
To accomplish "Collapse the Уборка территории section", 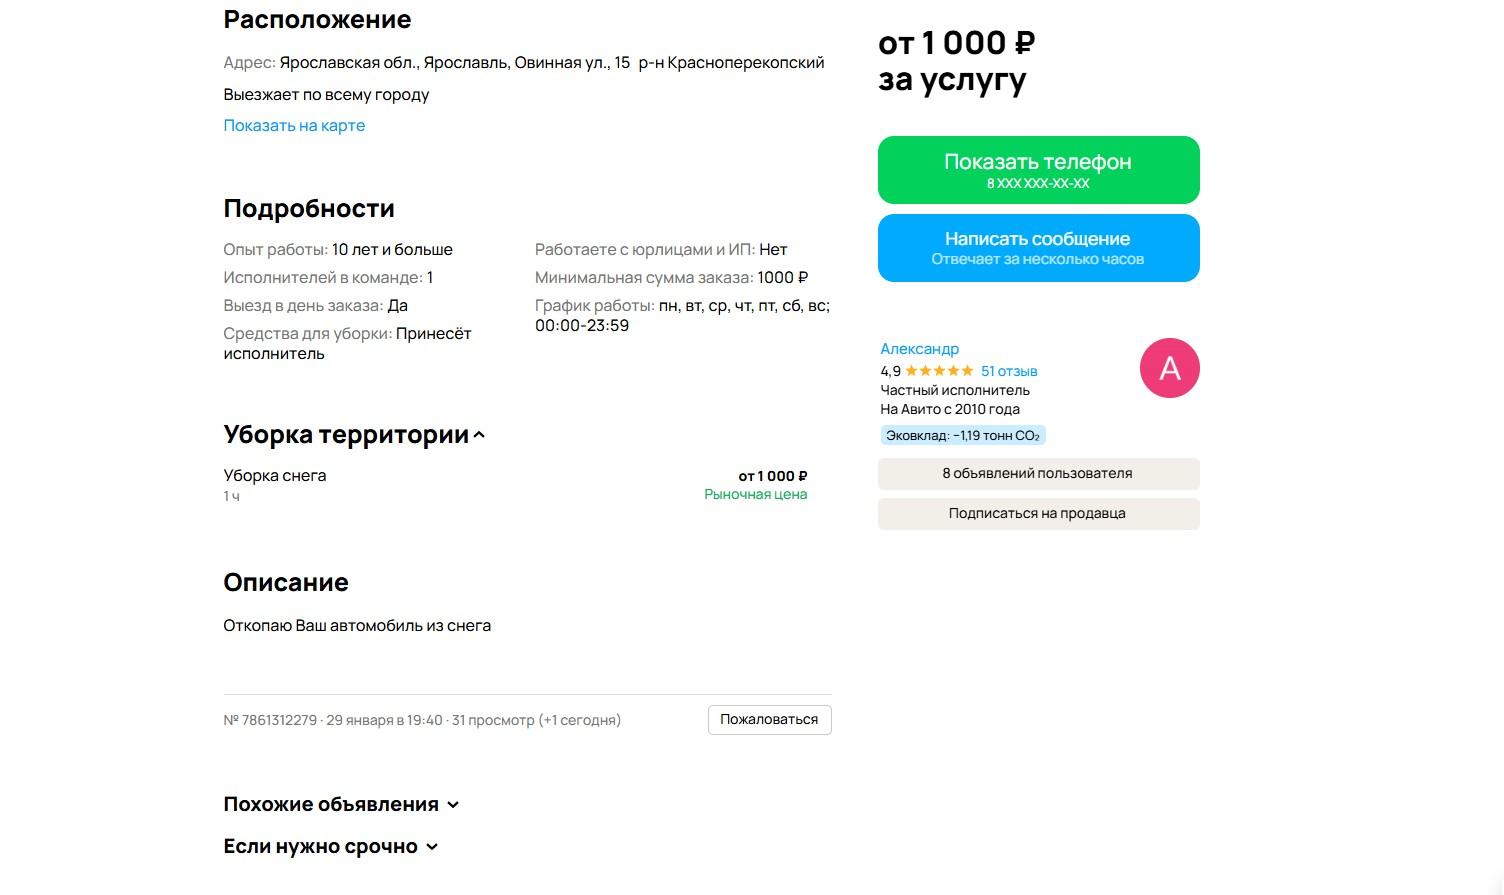I will (479, 435).
